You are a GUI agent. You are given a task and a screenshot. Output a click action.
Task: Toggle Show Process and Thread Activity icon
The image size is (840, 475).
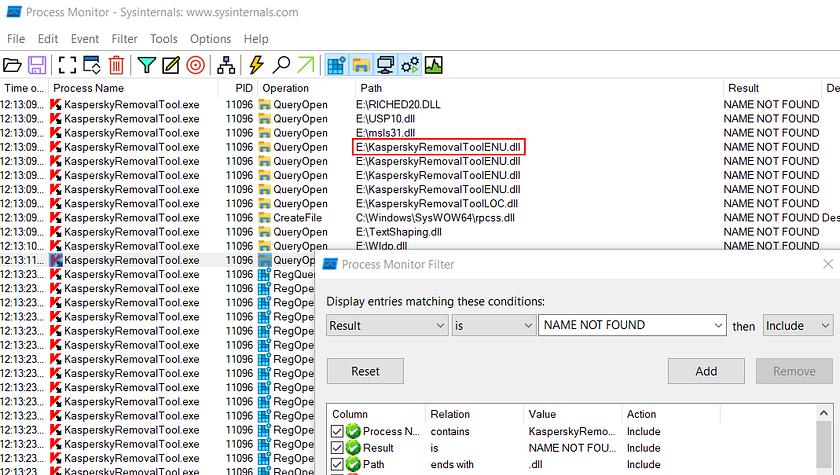click(410, 65)
